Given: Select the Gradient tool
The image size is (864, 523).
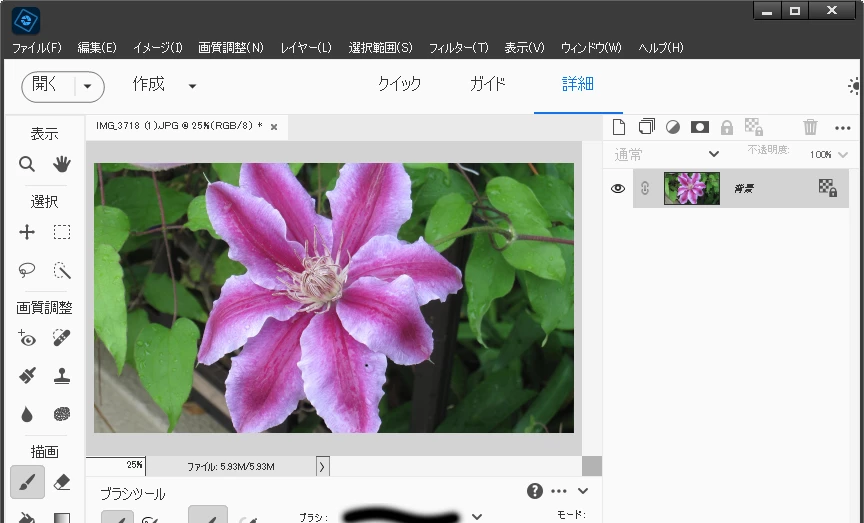Looking at the screenshot, I should coord(62,517).
